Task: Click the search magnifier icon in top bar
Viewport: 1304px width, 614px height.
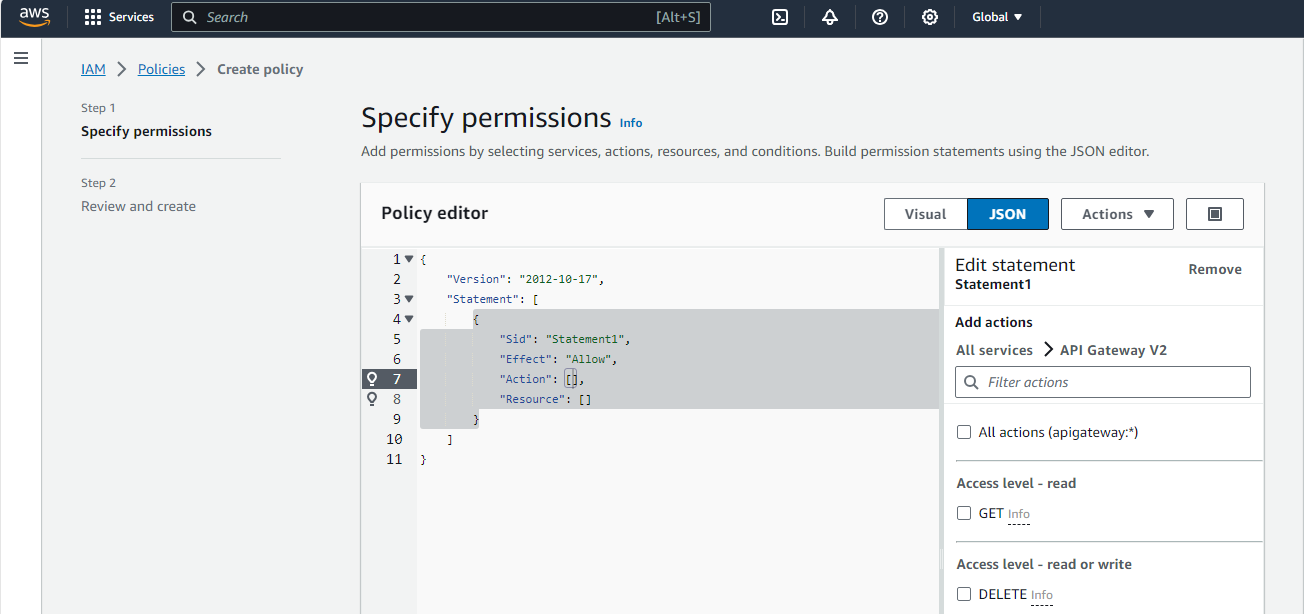Action: pyautogui.click(x=190, y=17)
